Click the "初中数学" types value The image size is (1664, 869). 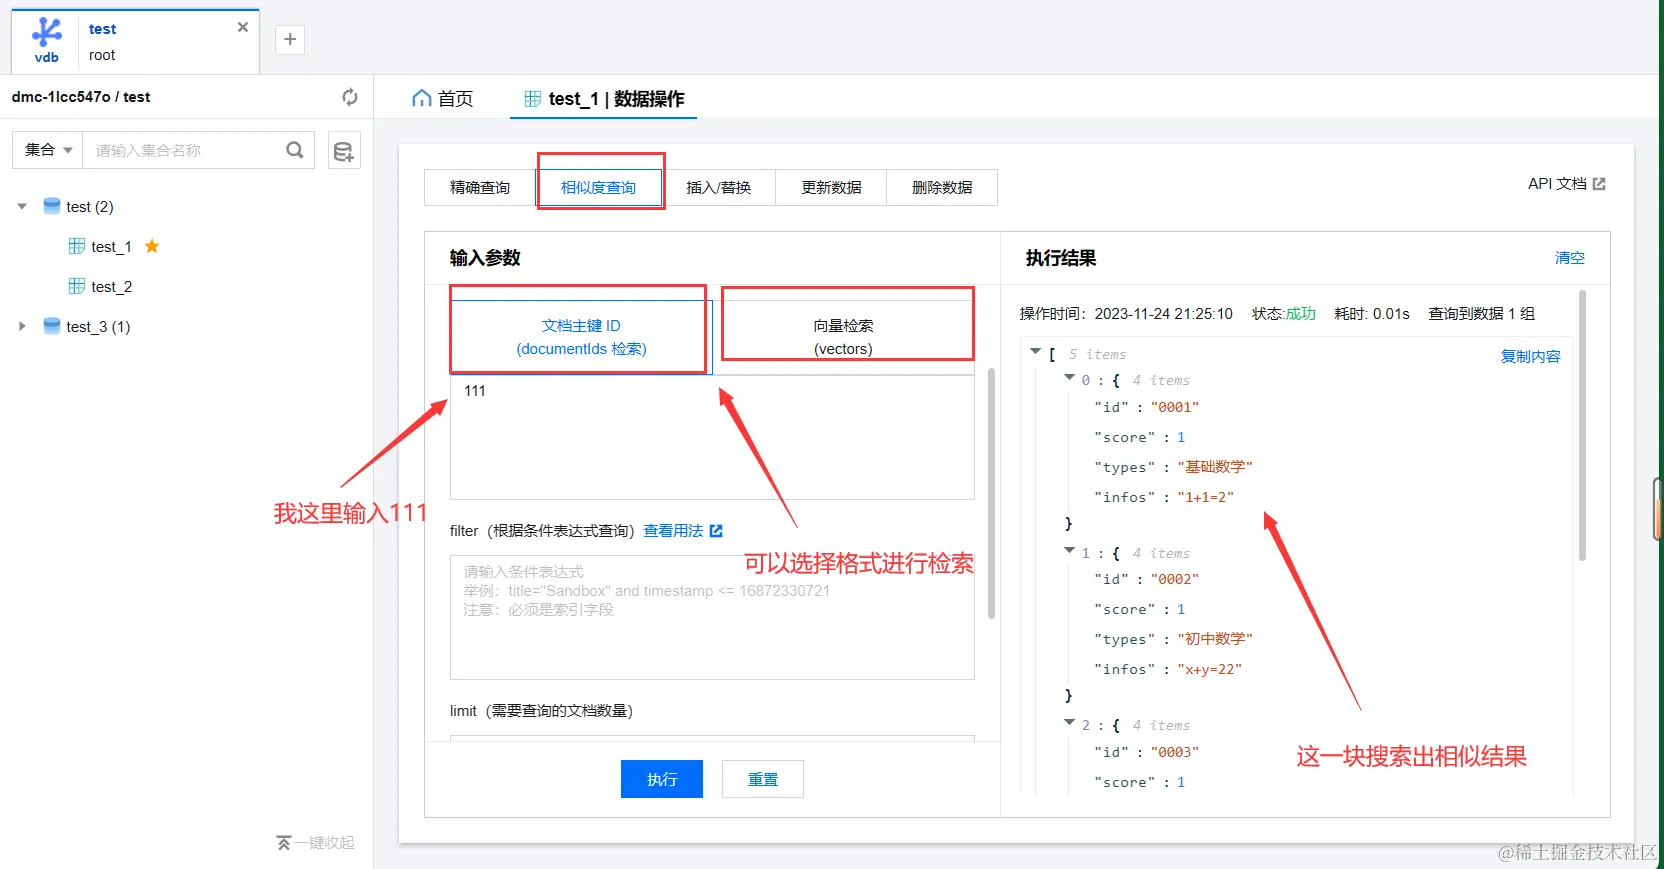(1215, 639)
